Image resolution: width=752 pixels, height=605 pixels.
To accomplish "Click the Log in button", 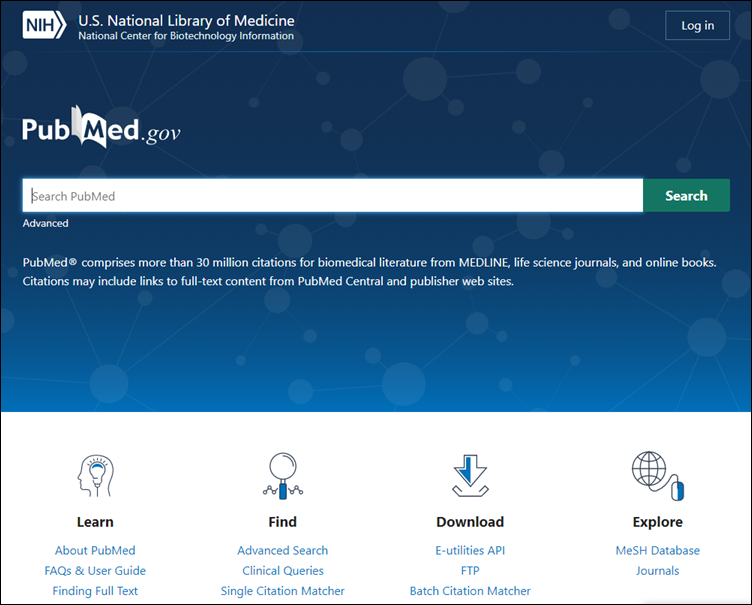I will point(697,25).
